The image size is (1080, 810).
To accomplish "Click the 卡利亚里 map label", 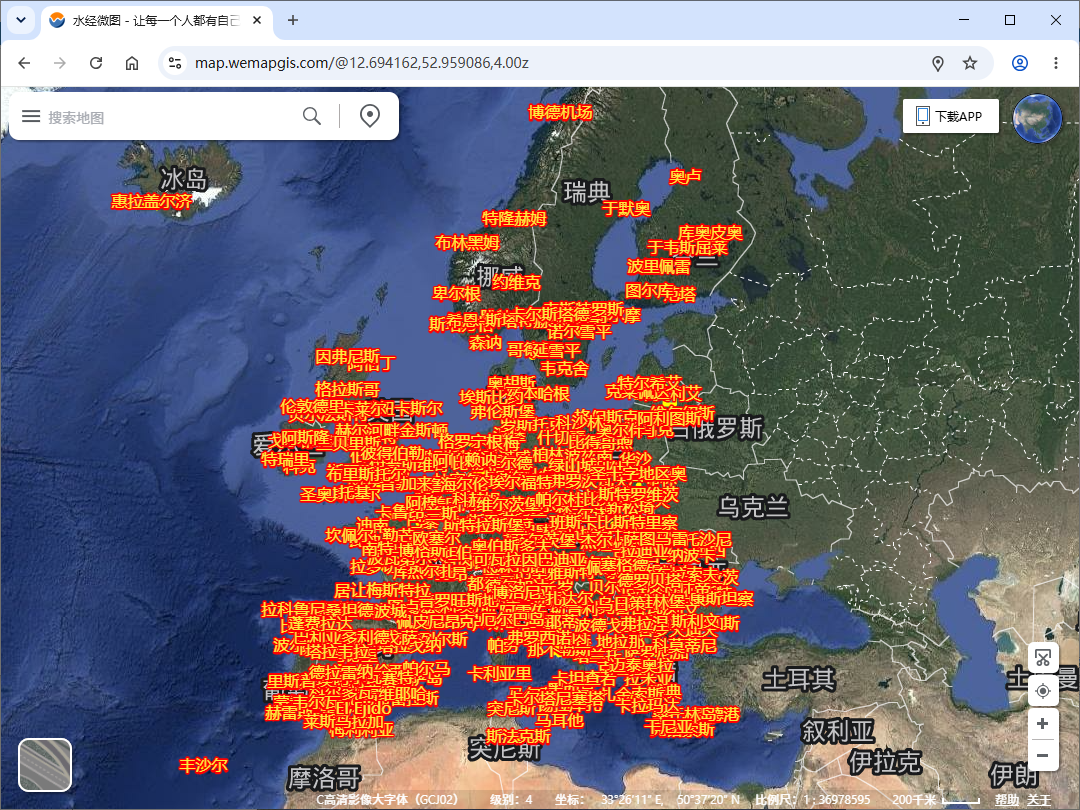I will 499,674.
